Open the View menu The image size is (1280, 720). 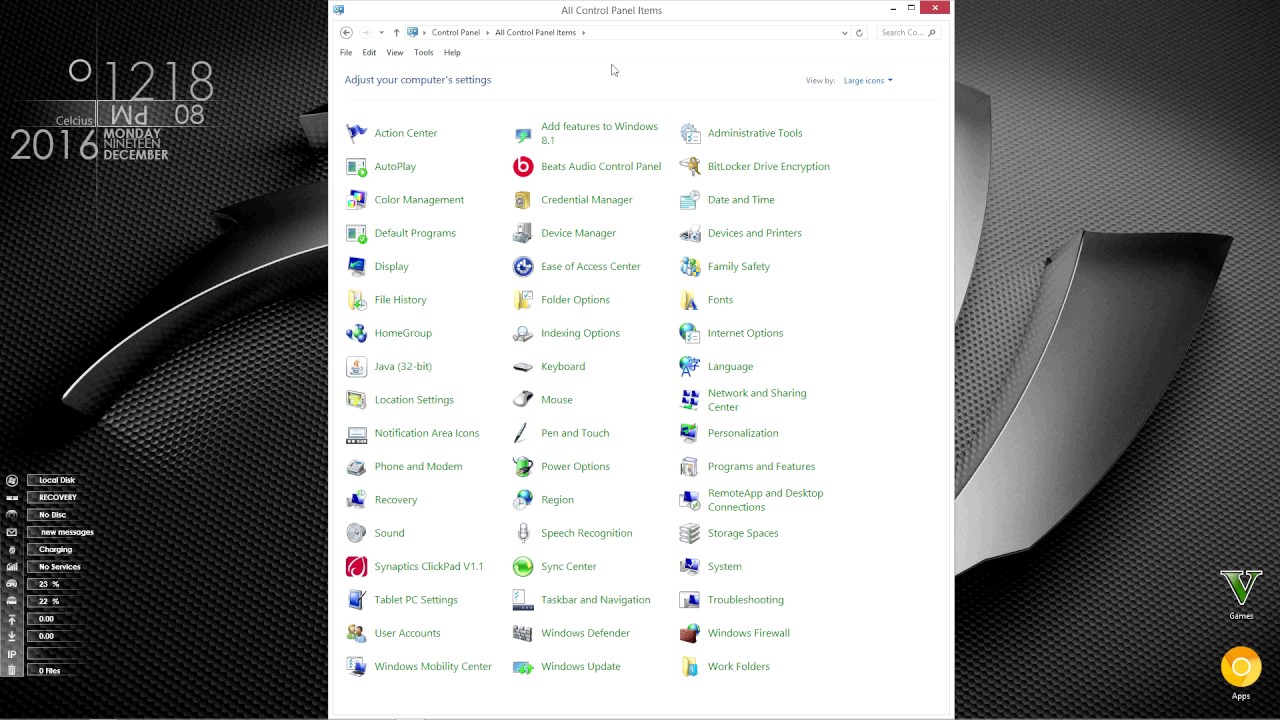(395, 52)
